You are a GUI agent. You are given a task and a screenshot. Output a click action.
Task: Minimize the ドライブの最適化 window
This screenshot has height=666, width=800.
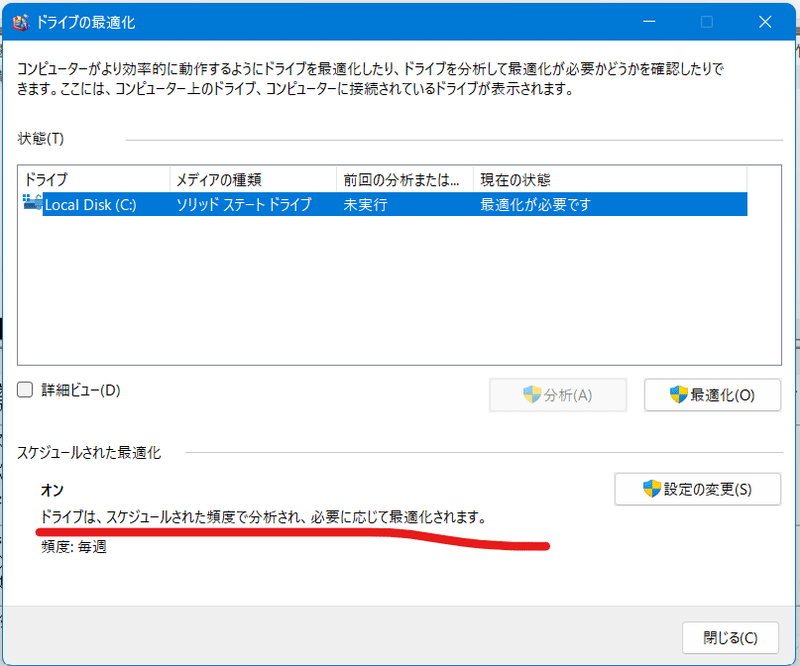pyautogui.click(x=649, y=22)
